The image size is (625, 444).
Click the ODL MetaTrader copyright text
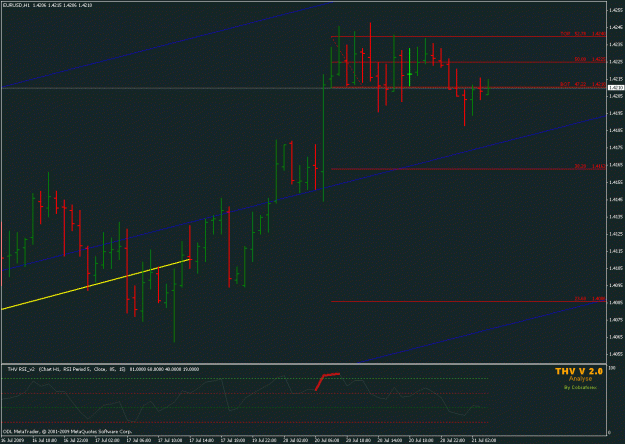(67, 432)
